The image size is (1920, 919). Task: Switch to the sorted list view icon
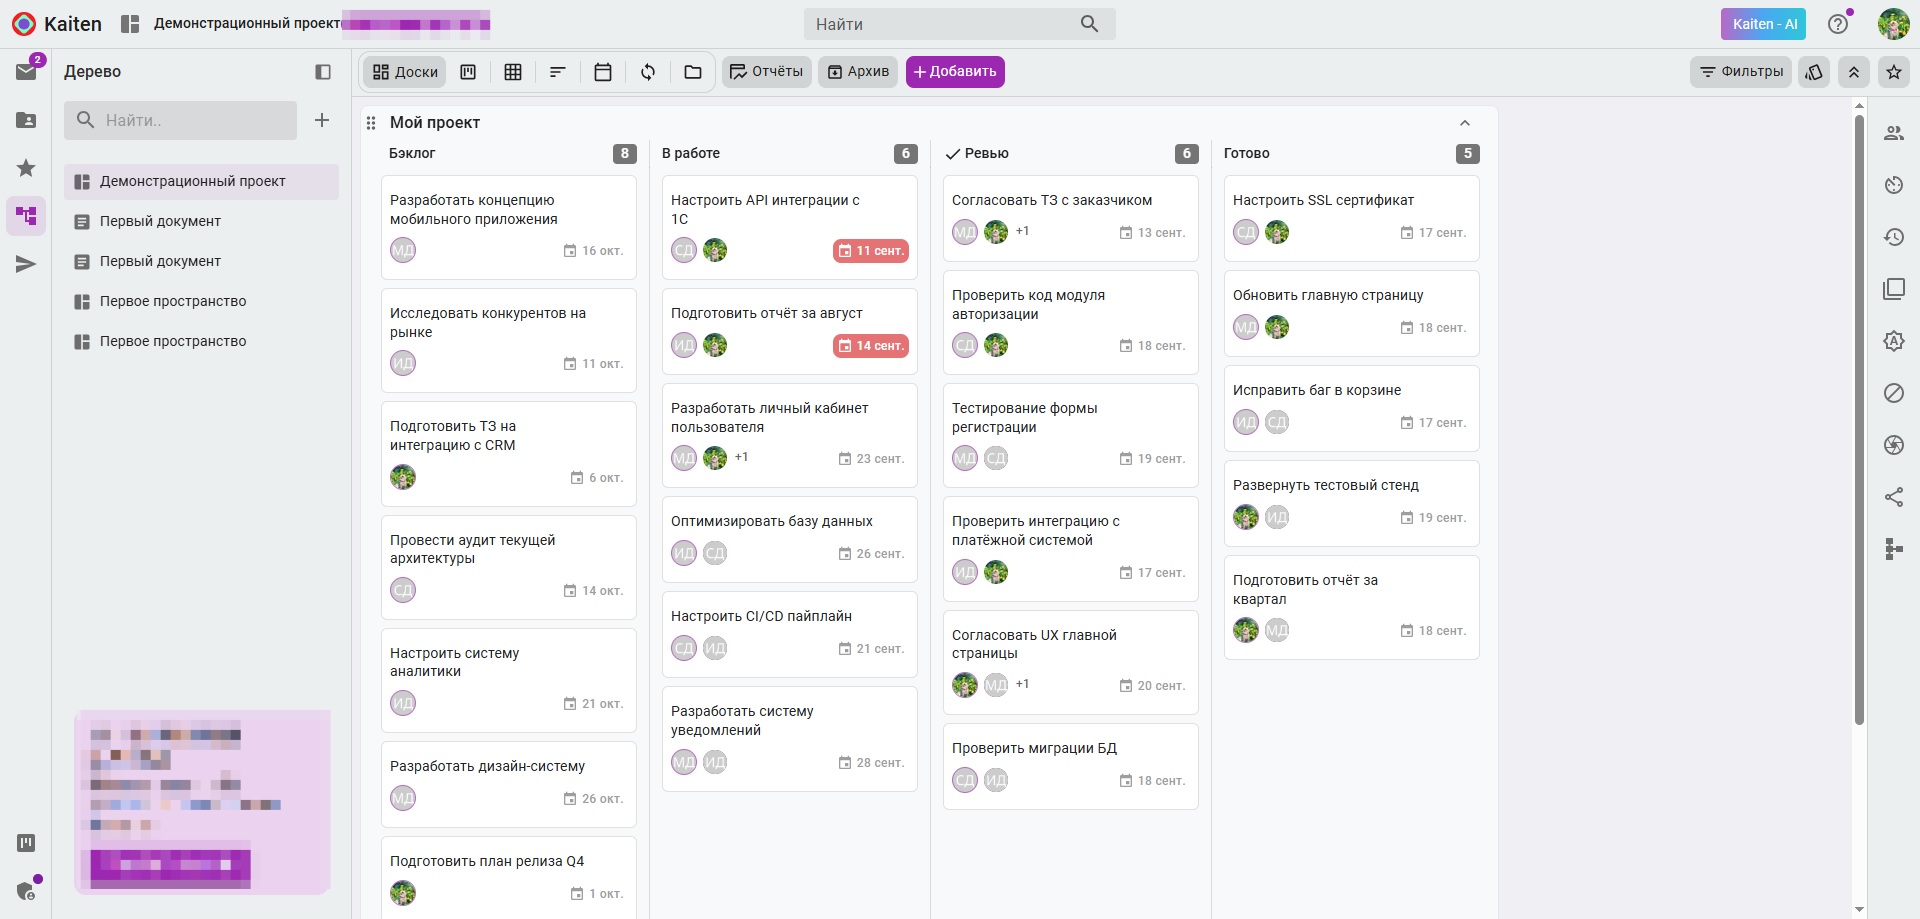tap(558, 72)
